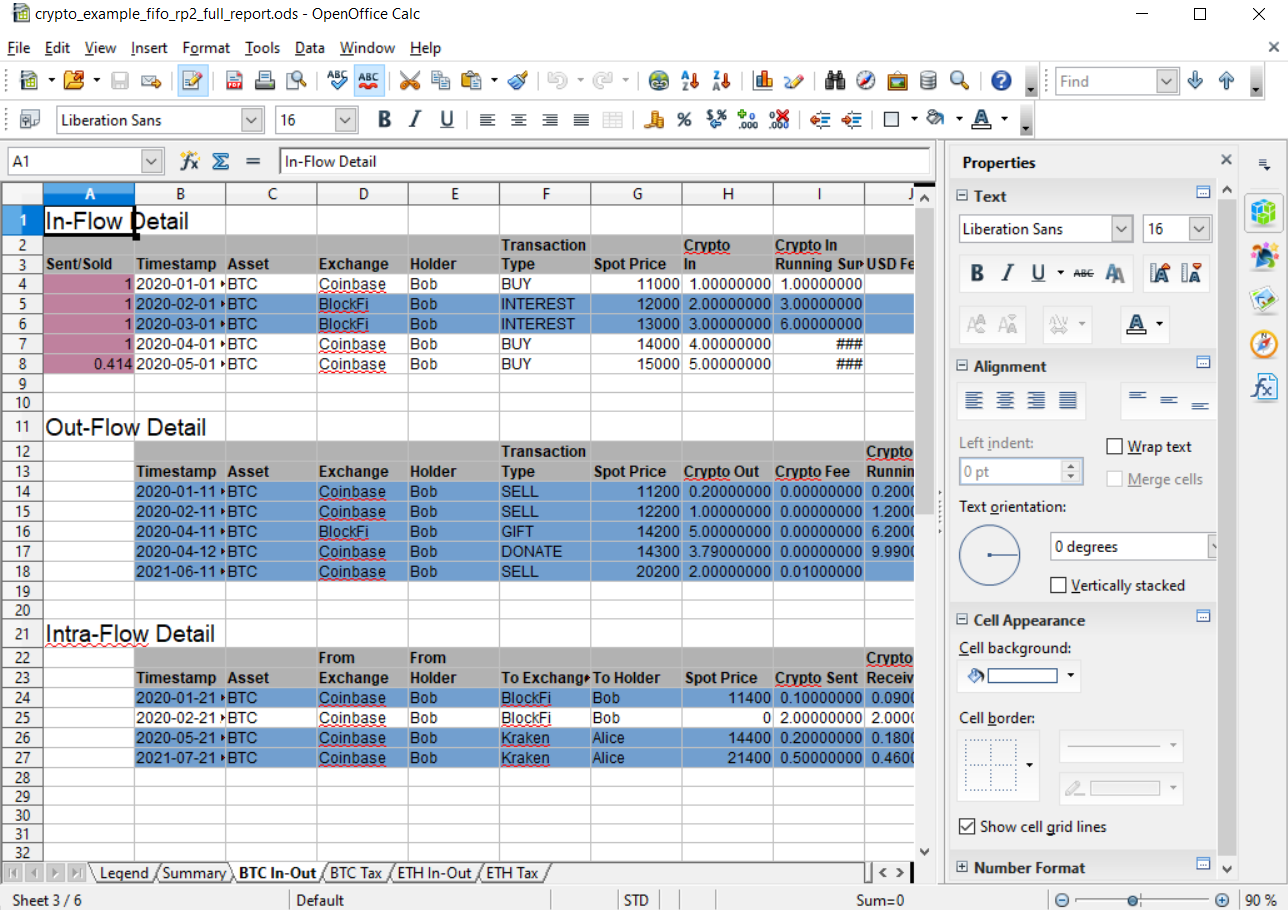Open the Navigator from the sidebar
The height and width of the screenshot is (910, 1288).
pos(1263,343)
